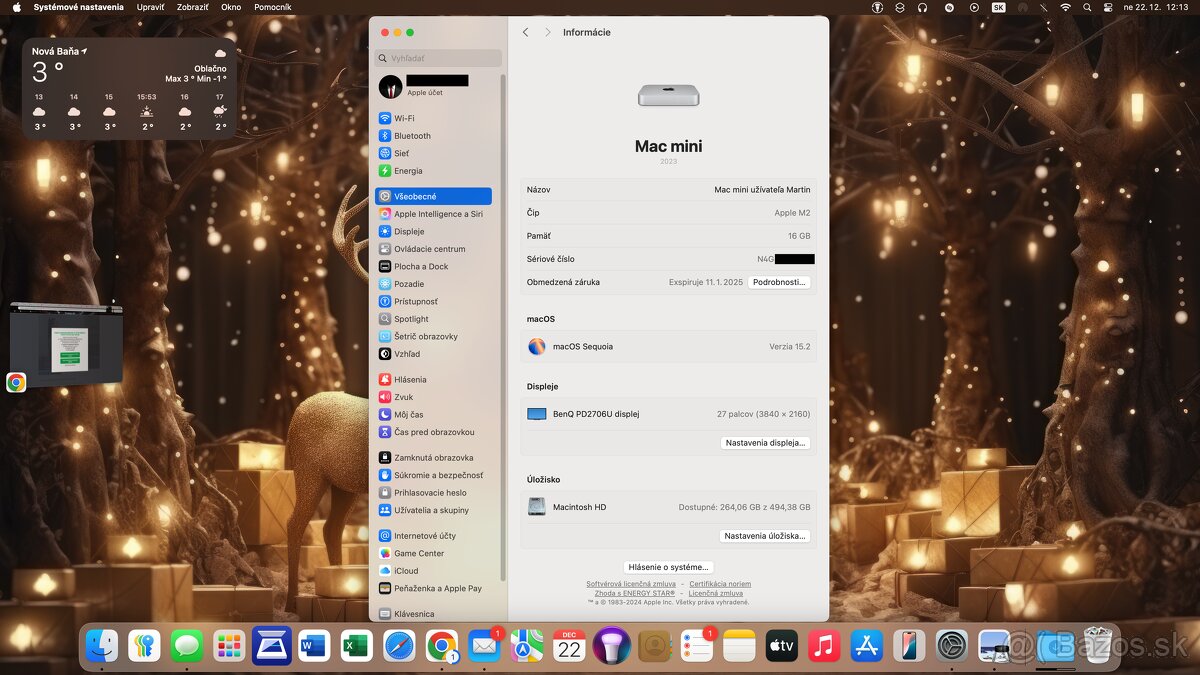1200x675 pixels.
Task: Click SK input source indicator
Action: [998, 7]
